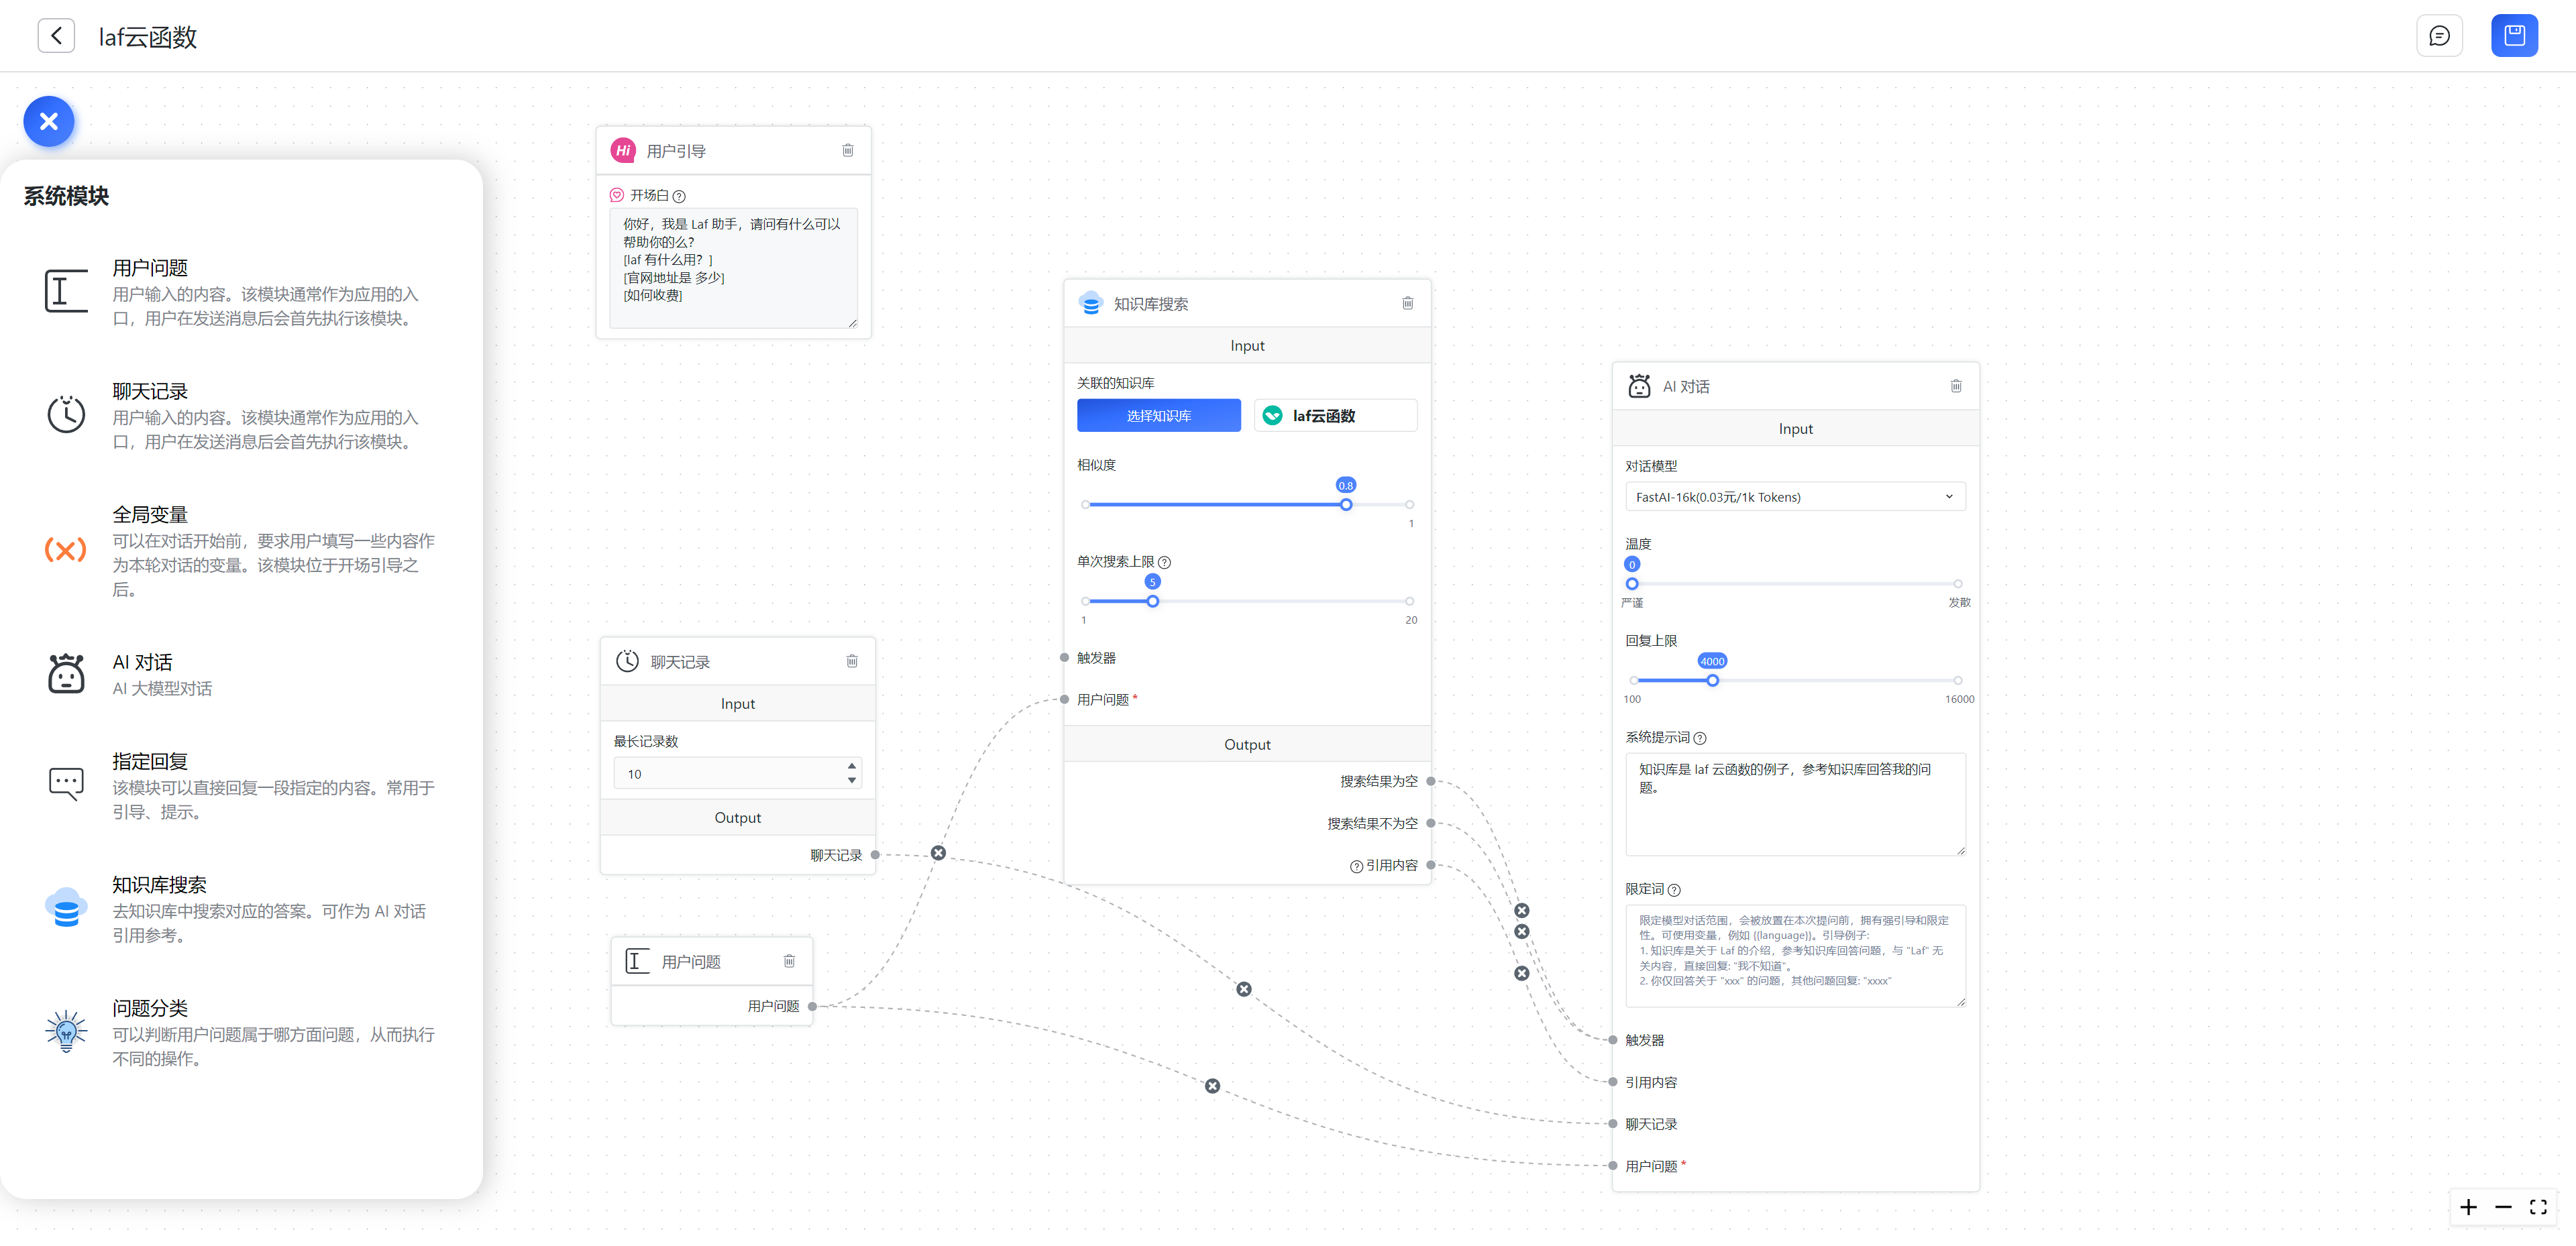Click the laf云函数 knowledge base tag

coord(1334,416)
